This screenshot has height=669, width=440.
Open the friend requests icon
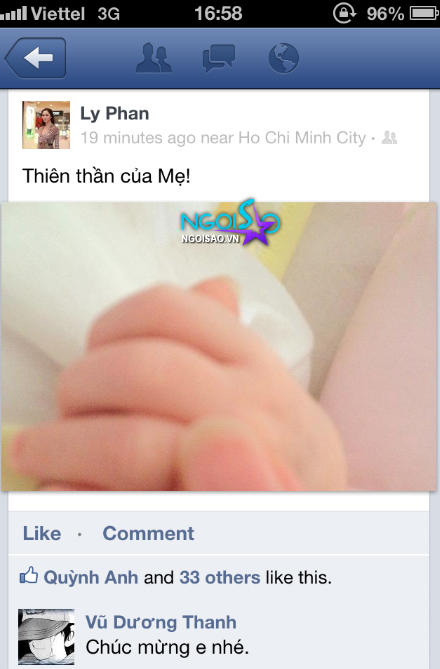coord(154,58)
